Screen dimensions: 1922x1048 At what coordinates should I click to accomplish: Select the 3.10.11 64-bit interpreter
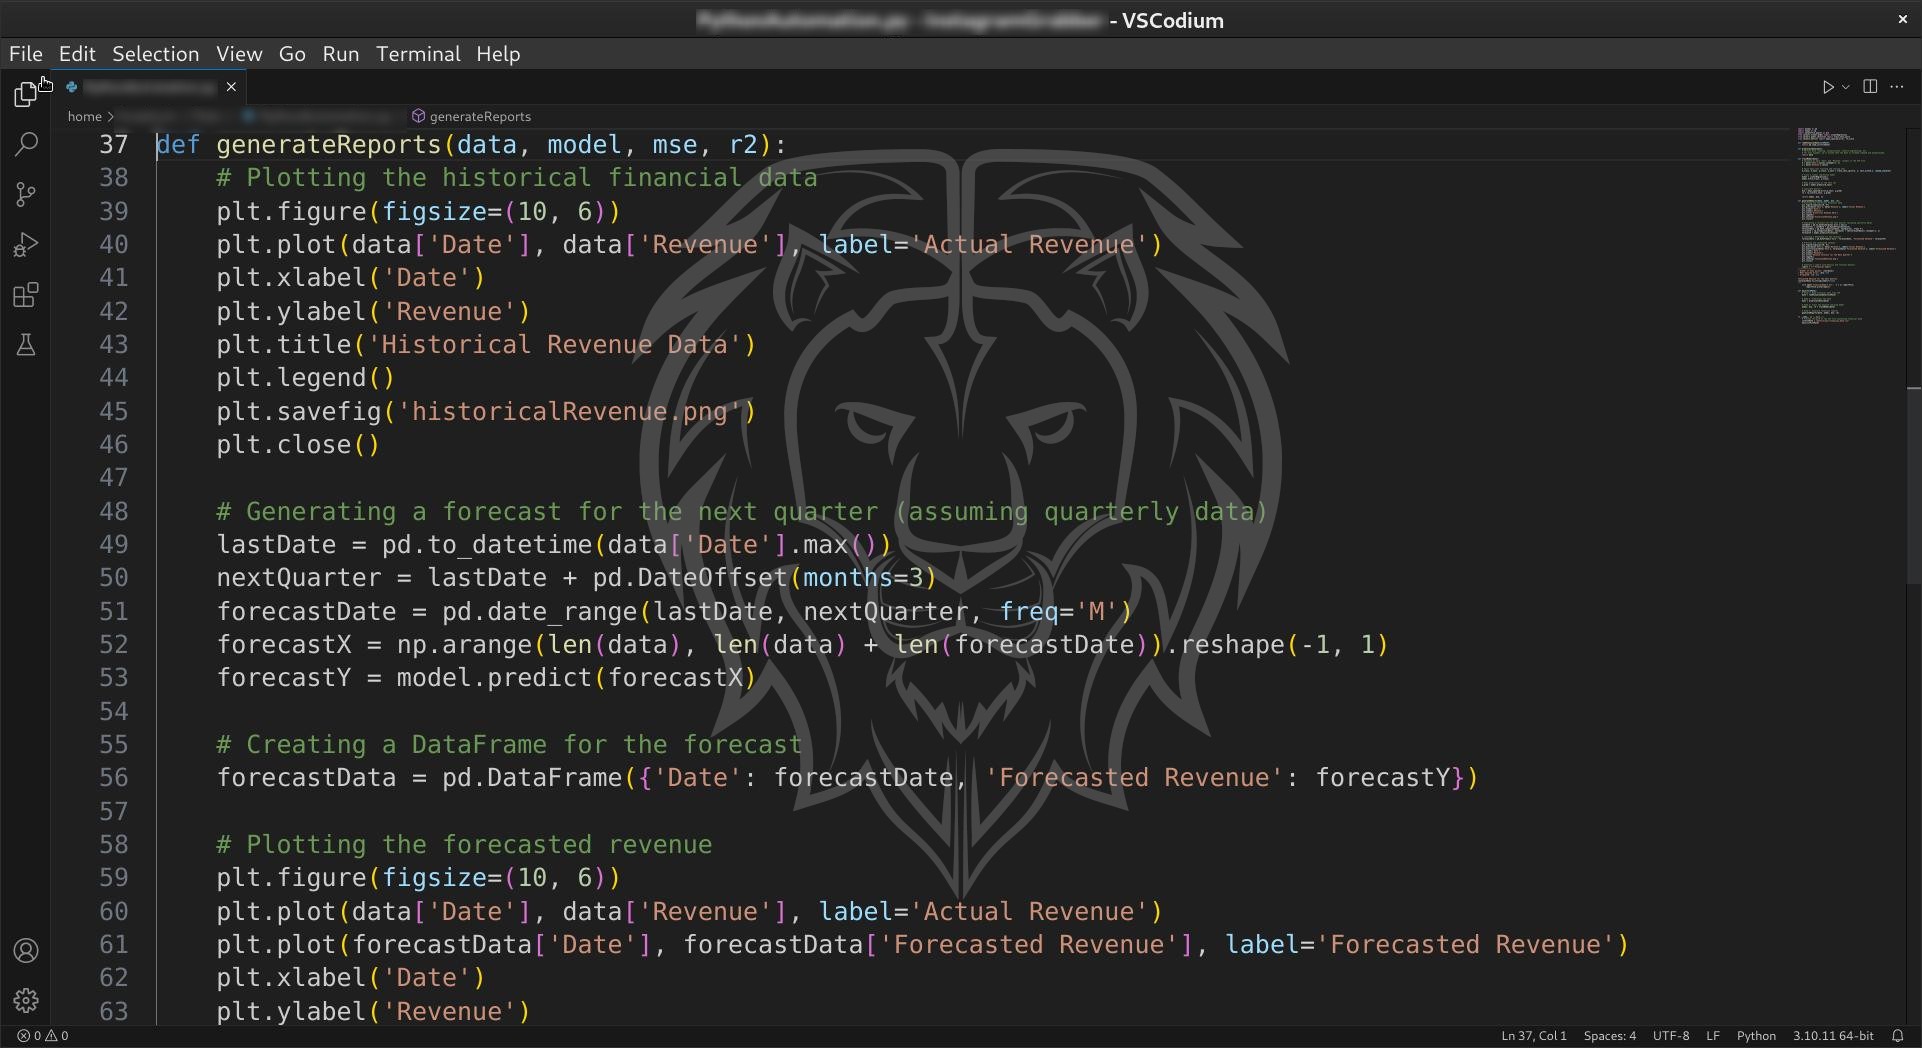[1833, 1036]
